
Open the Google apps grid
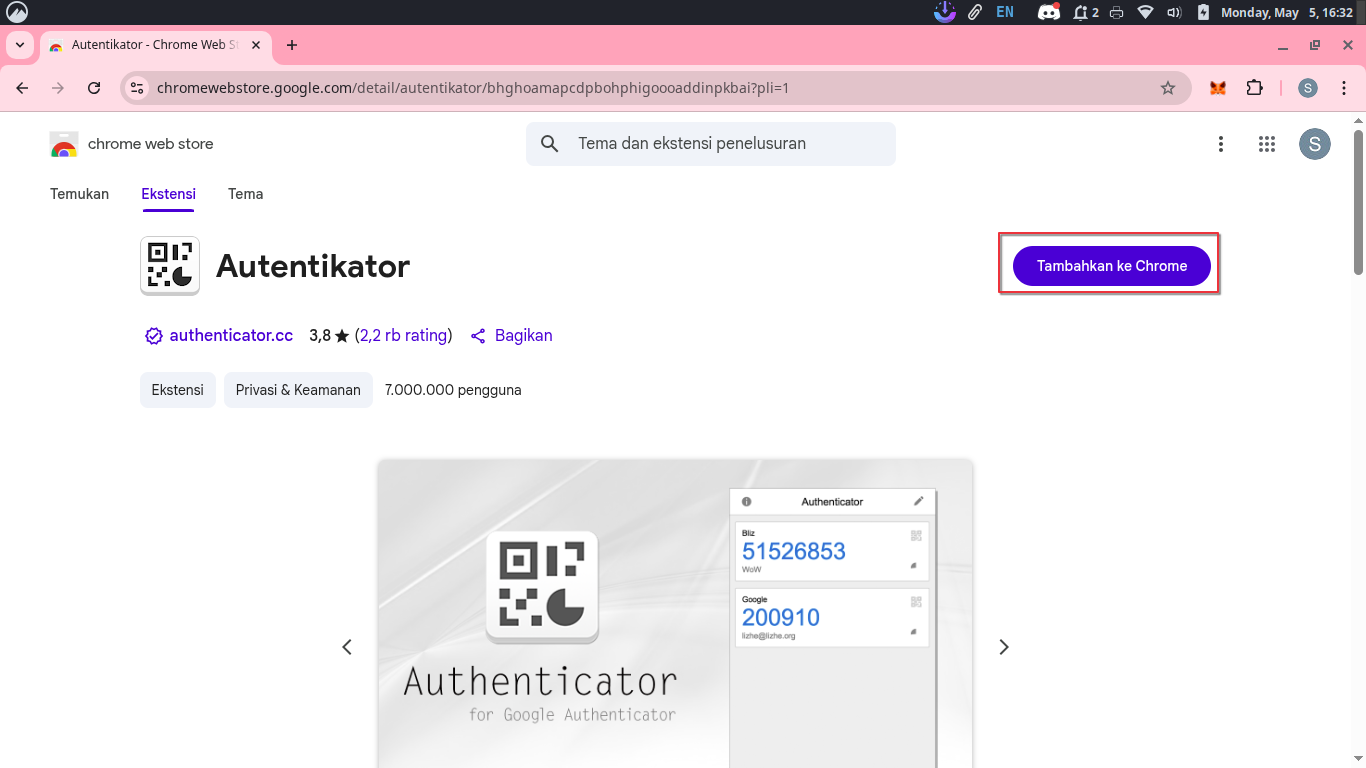tap(1267, 144)
